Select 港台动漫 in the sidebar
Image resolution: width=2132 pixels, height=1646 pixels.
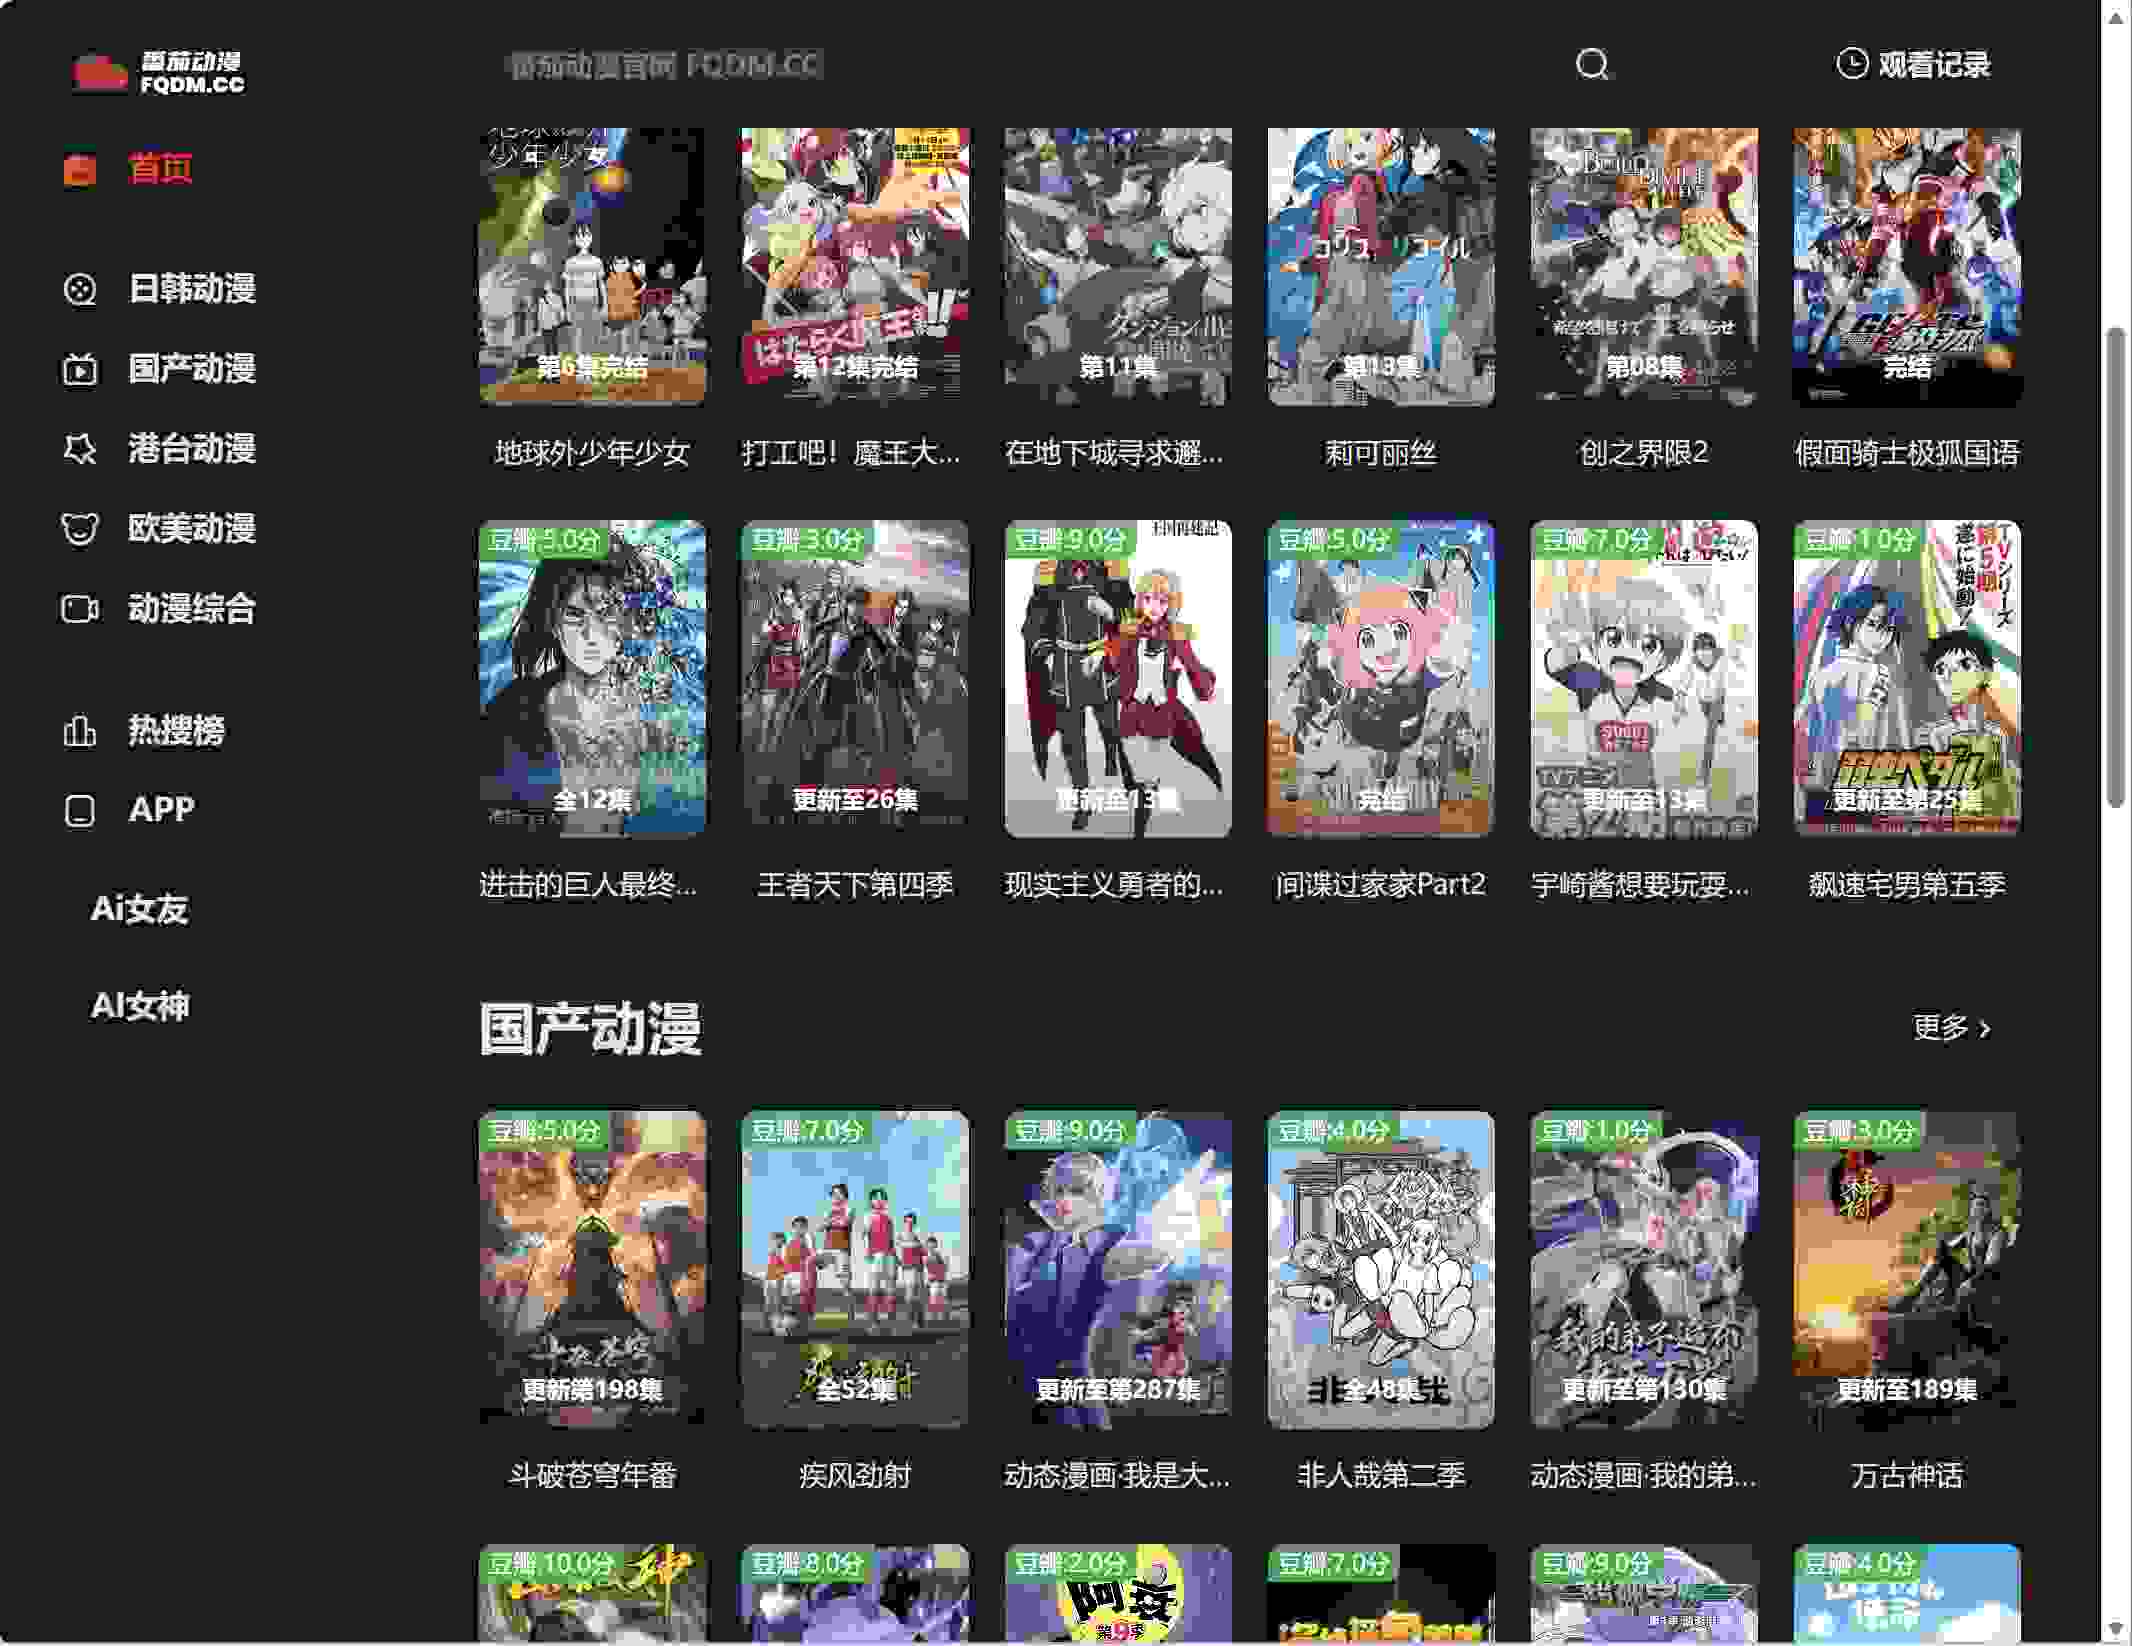point(192,449)
